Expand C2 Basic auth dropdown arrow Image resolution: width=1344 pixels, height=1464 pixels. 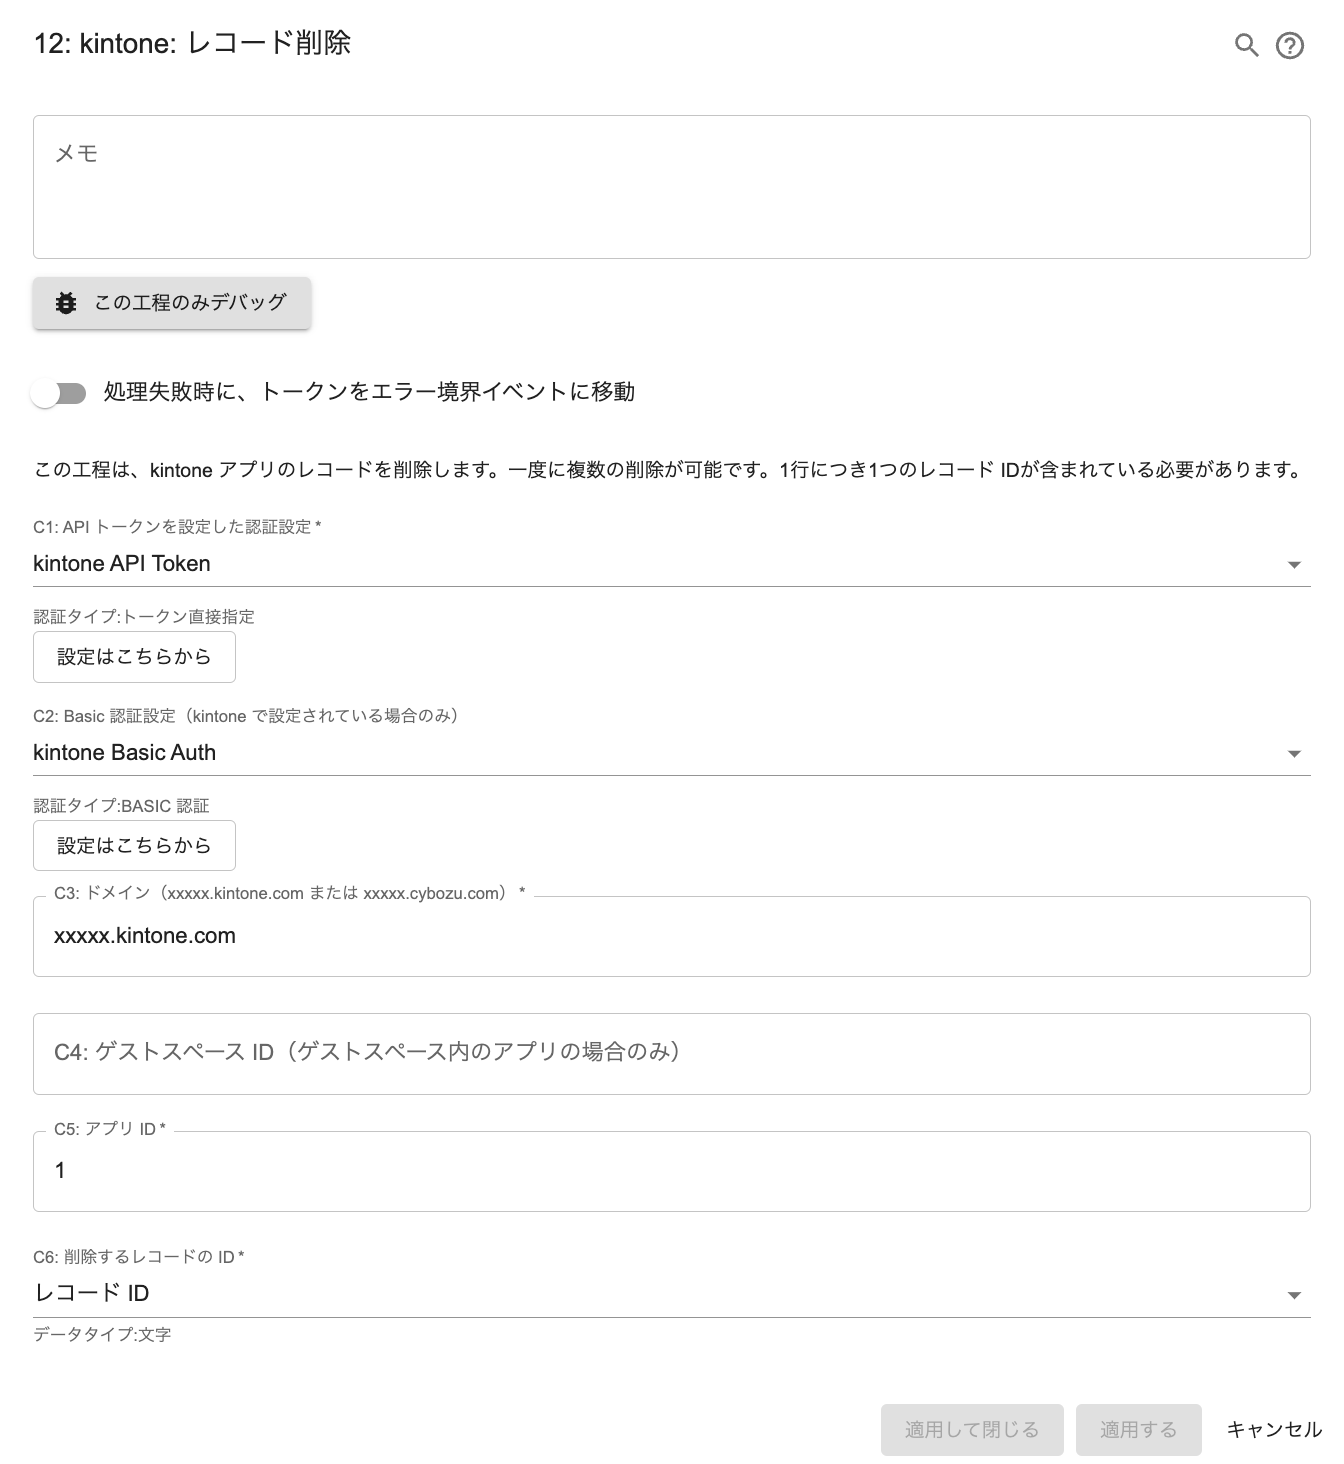click(x=1294, y=754)
